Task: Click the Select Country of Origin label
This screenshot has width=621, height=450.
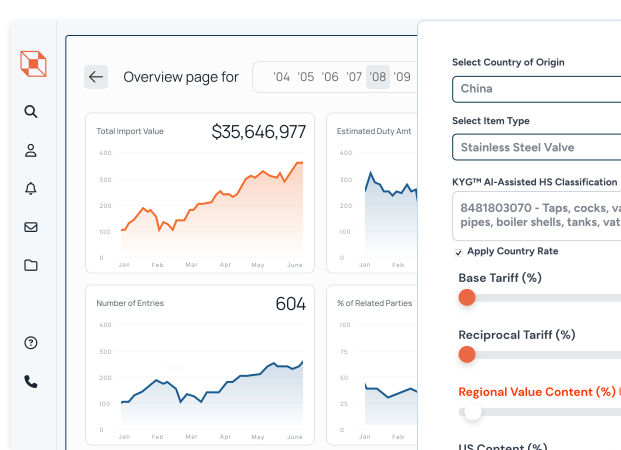Action: pyautogui.click(x=508, y=62)
